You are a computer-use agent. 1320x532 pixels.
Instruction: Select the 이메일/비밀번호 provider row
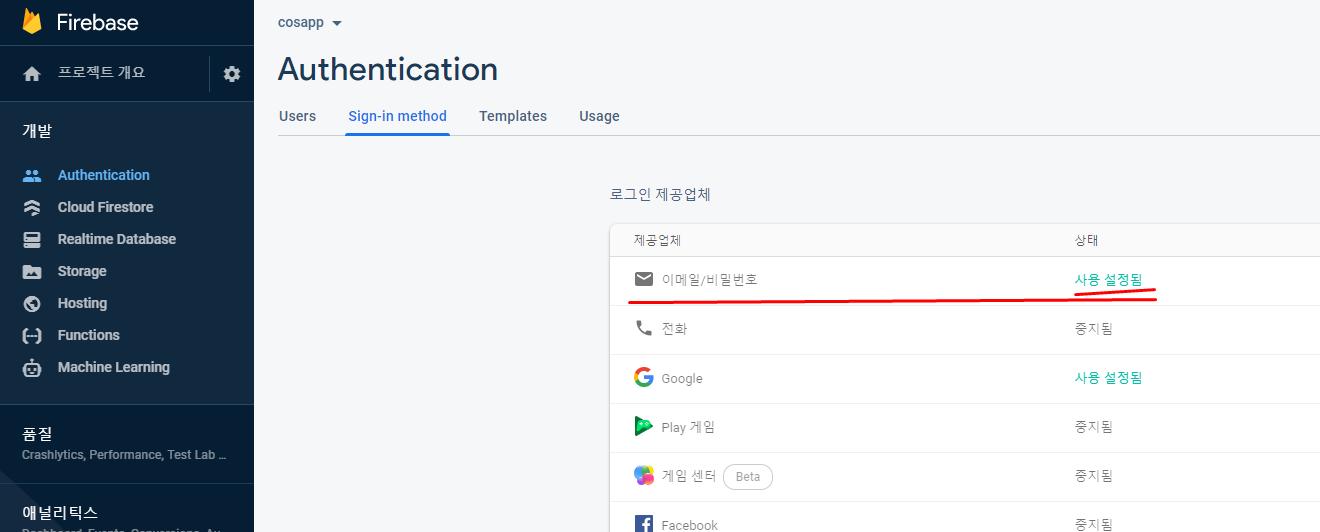[x=964, y=280]
